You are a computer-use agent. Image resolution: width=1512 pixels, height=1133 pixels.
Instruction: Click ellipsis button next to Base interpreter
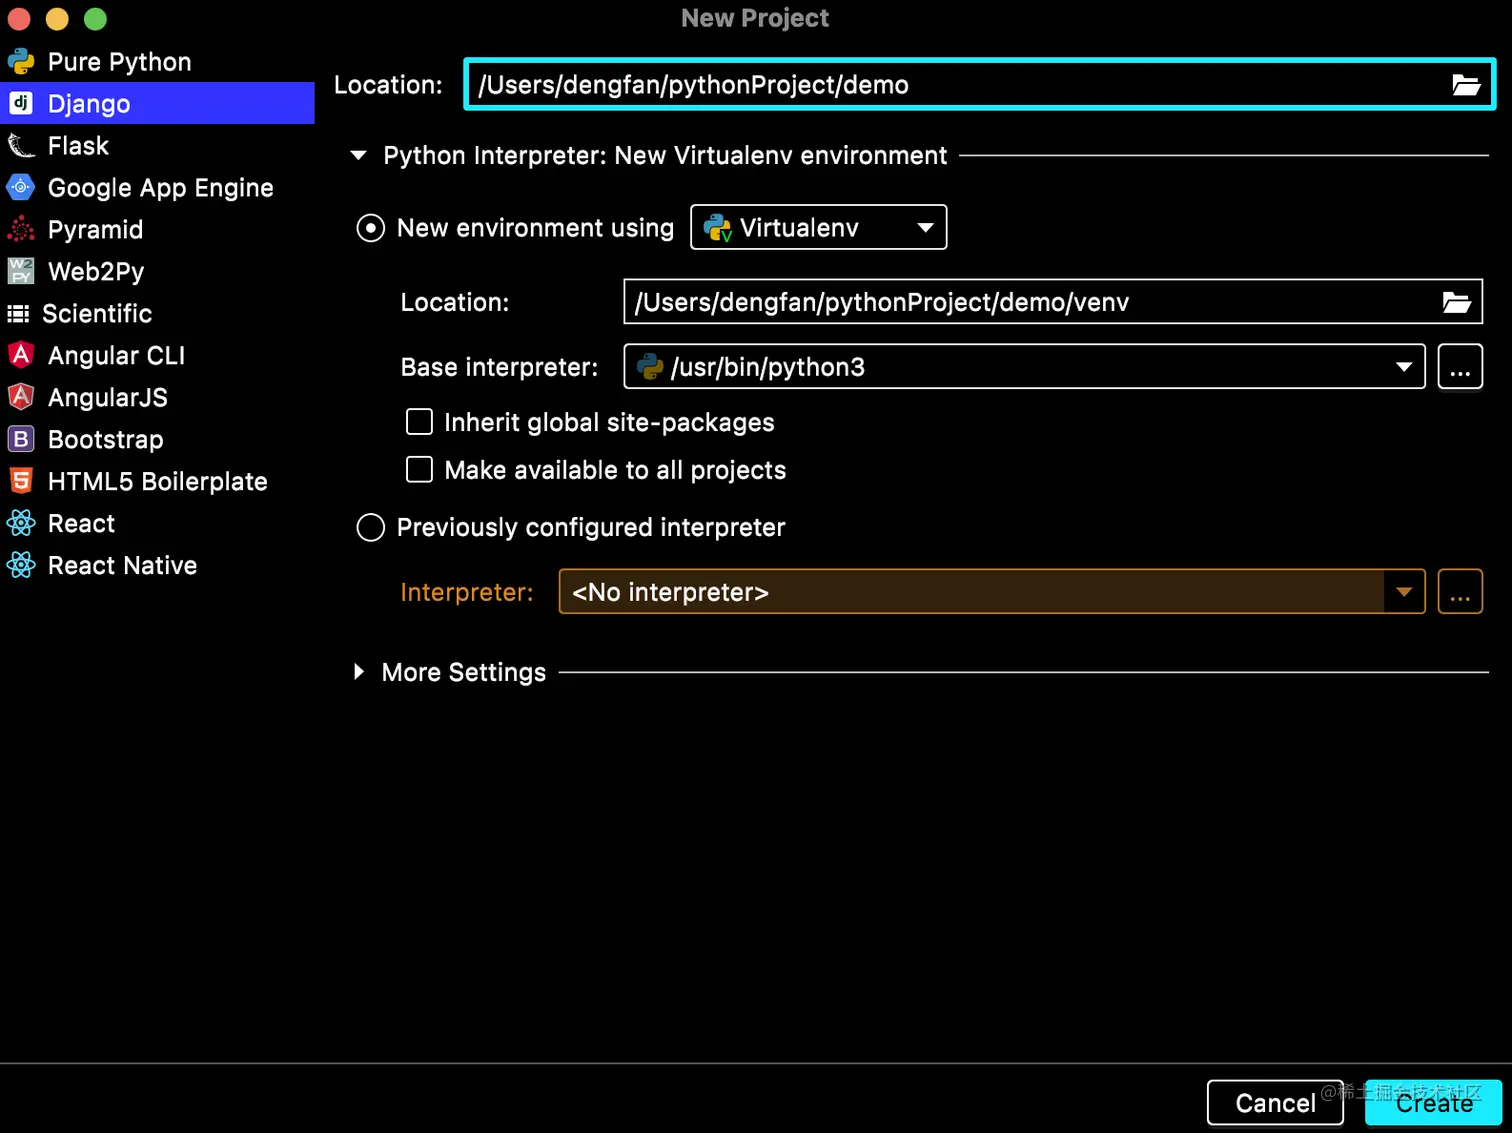point(1460,367)
